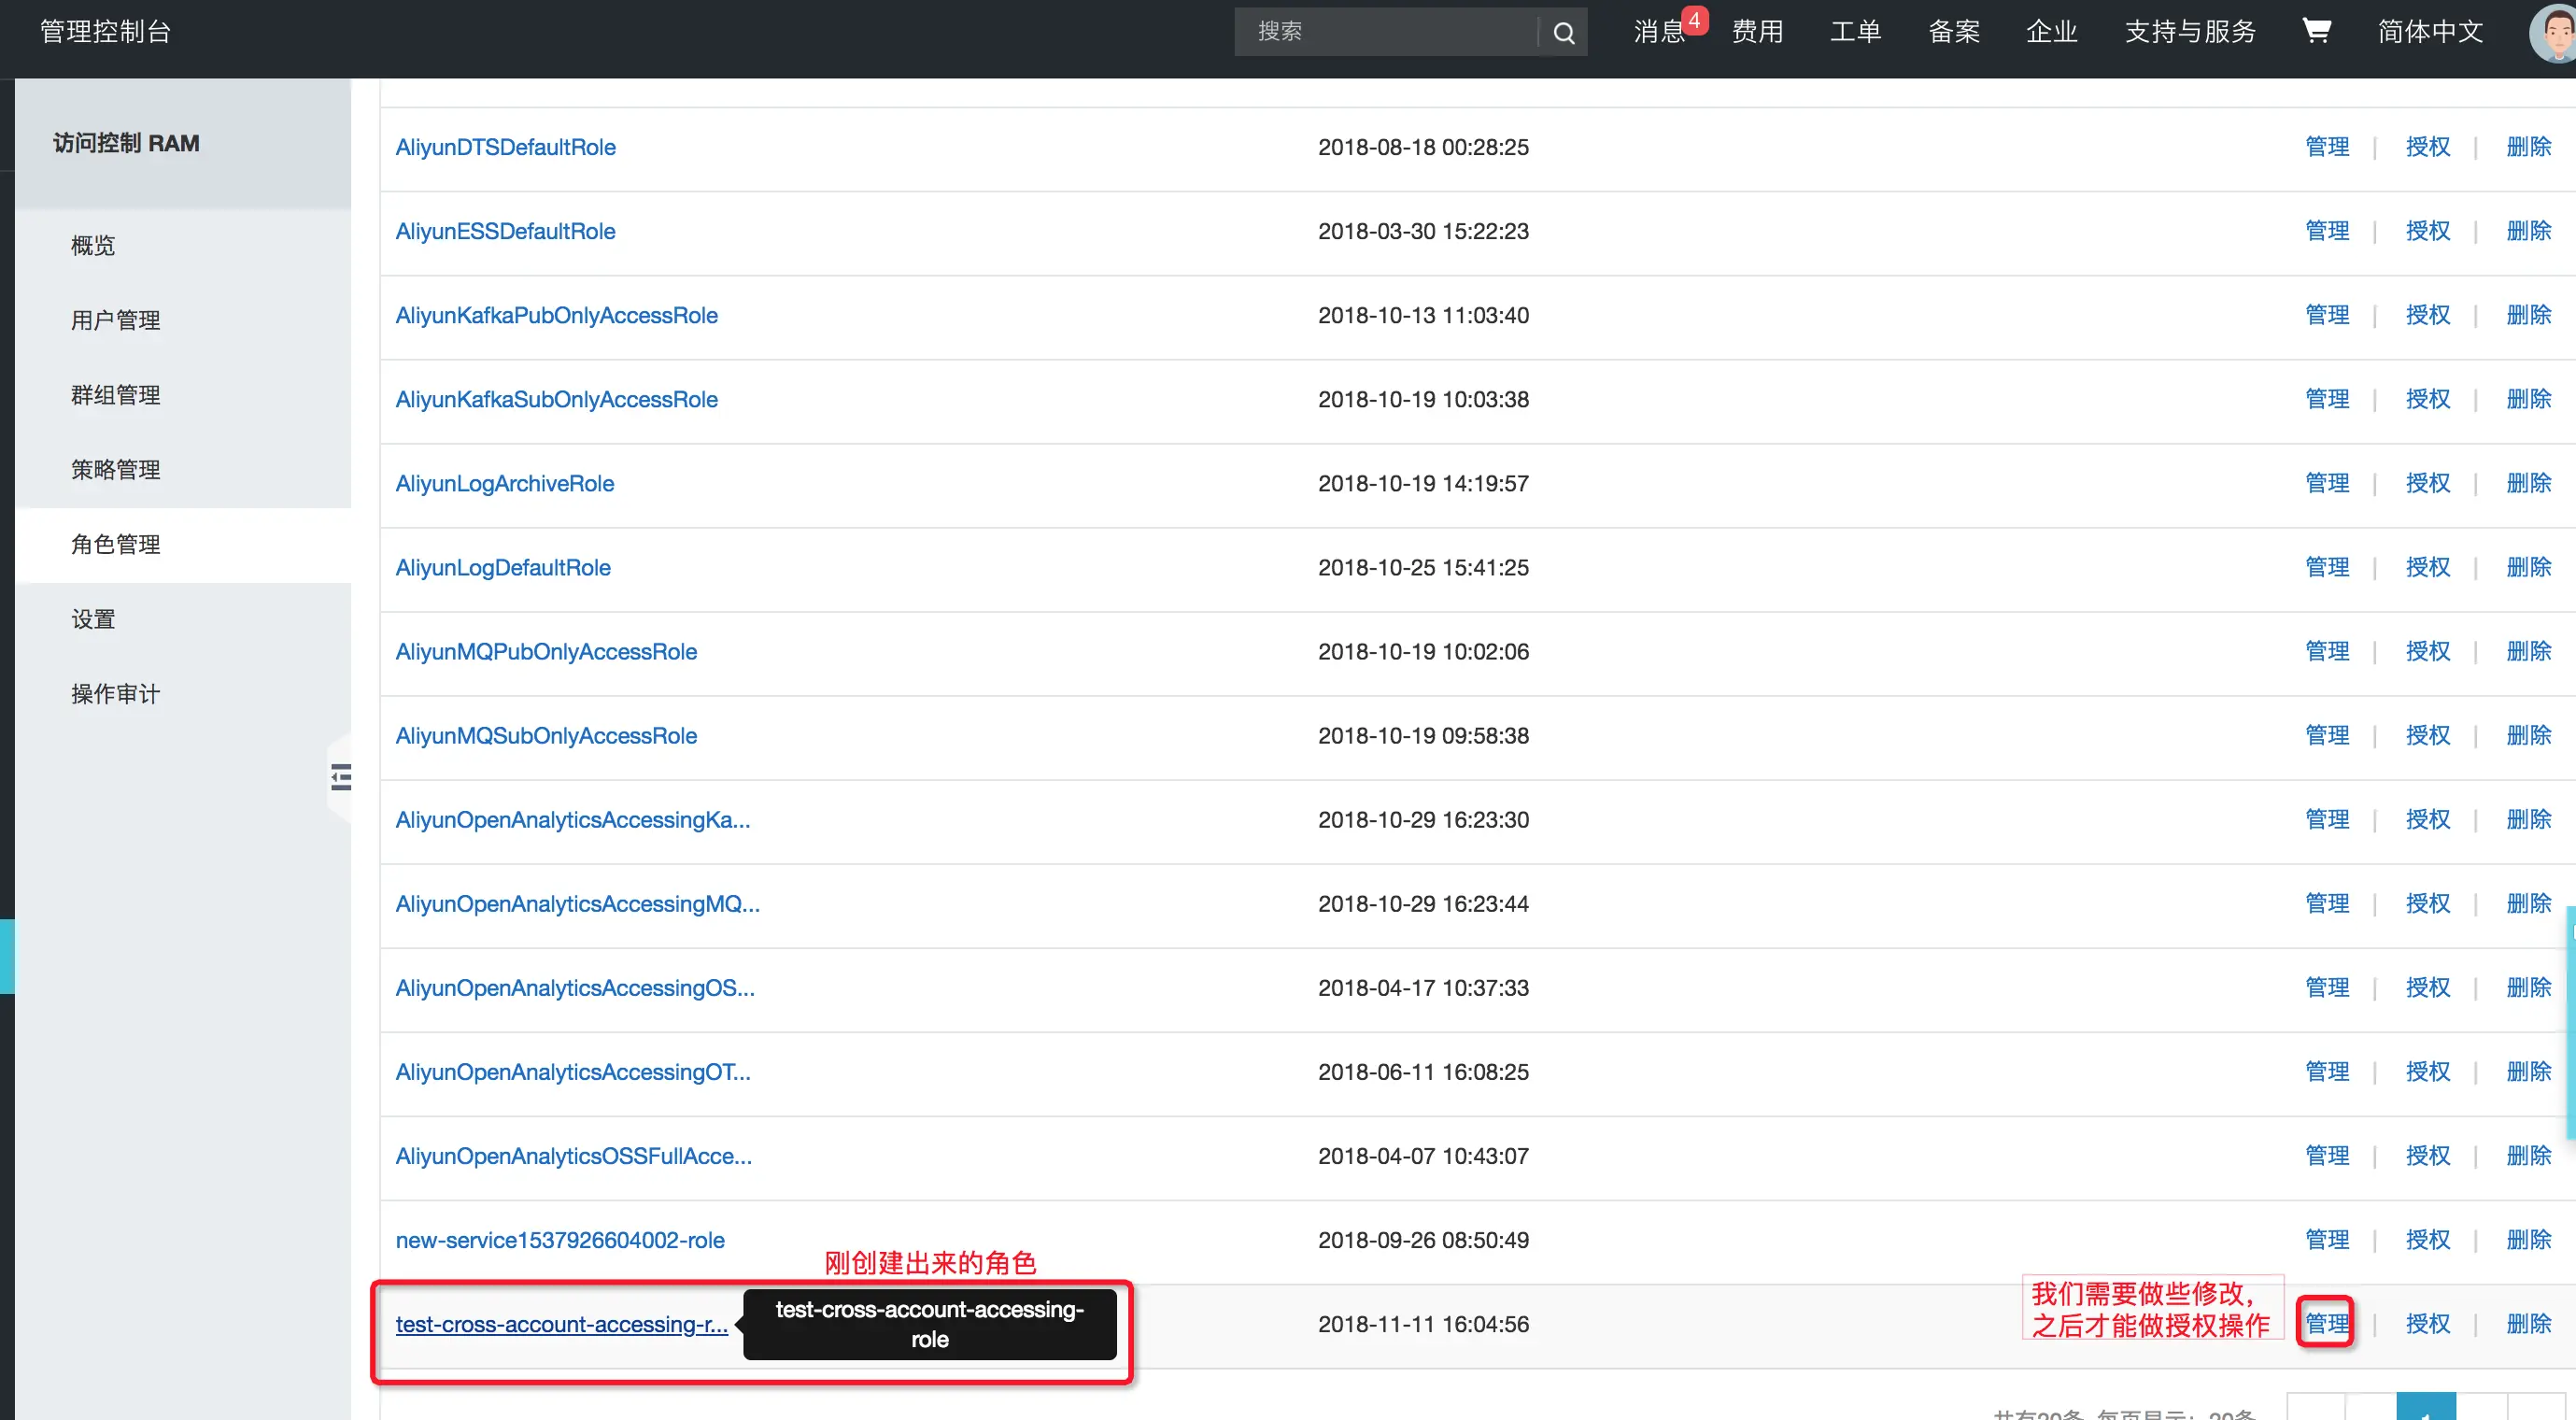Open the new-service1537926604002-role link

(x=560, y=1240)
